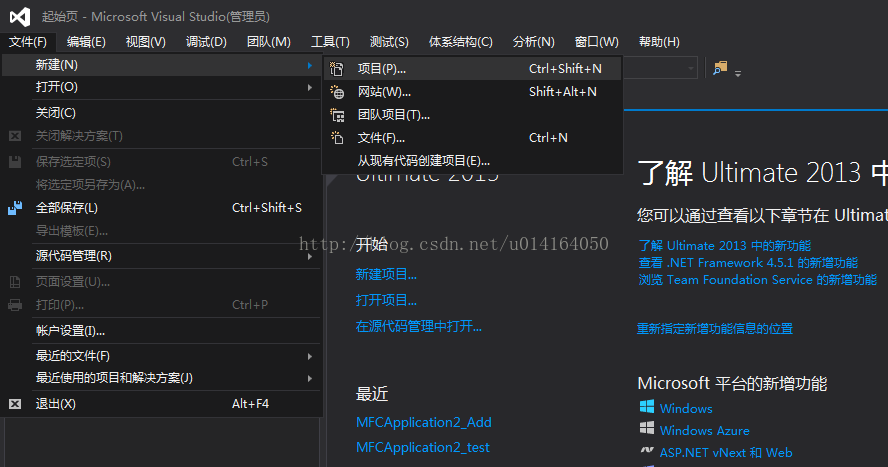888x467 pixels.
Task: Select 源代码管理(R) in File menu
Action: pyautogui.click(x=161, y=256)
